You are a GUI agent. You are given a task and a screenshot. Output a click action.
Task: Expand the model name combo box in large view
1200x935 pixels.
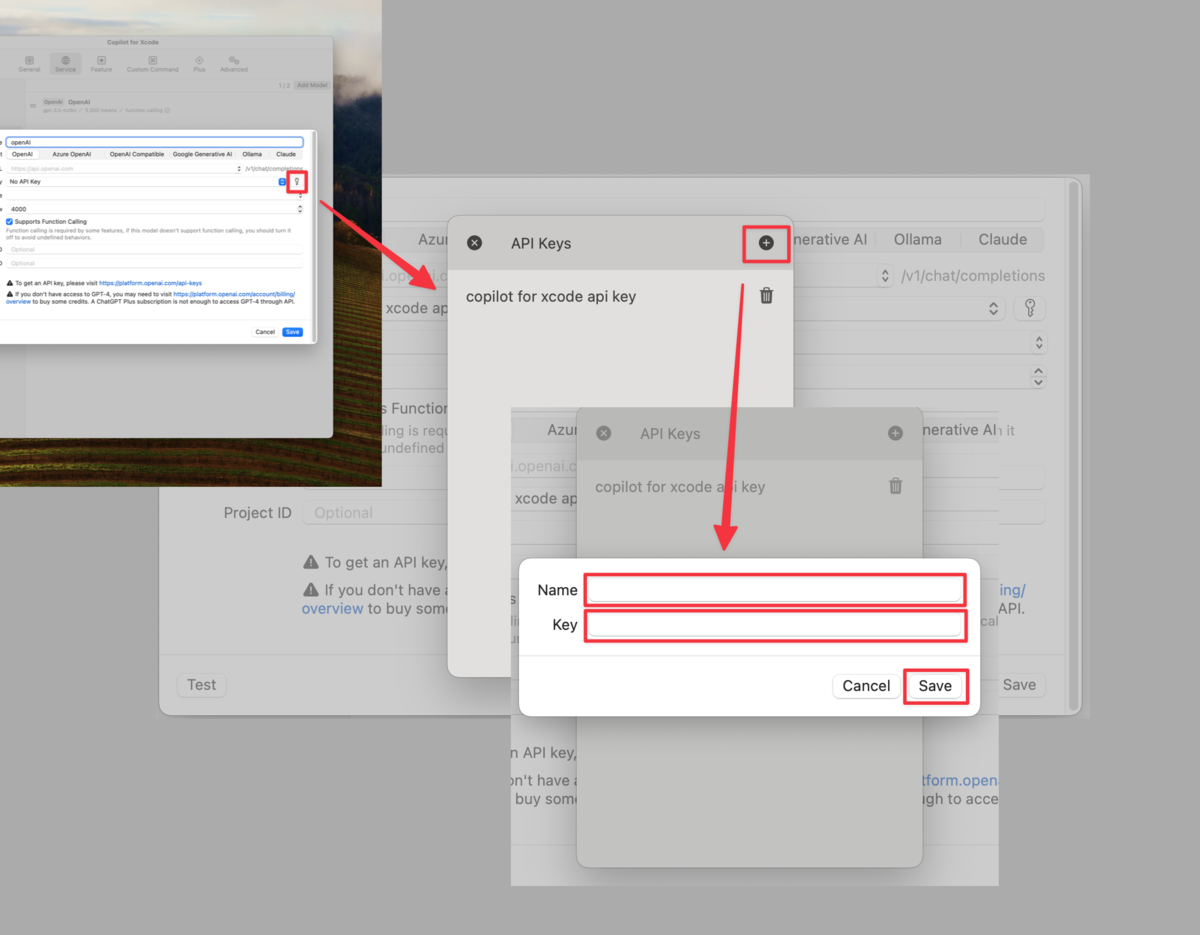[x=1039, y=343]
